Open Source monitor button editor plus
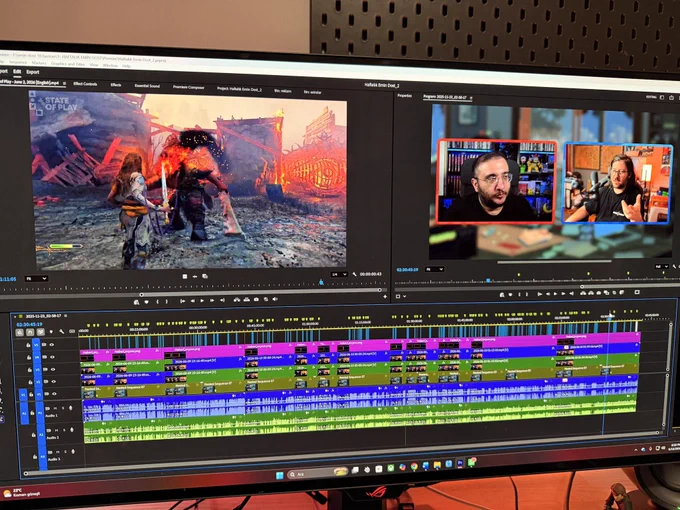 pyautogui.click(x=385, y=296)
